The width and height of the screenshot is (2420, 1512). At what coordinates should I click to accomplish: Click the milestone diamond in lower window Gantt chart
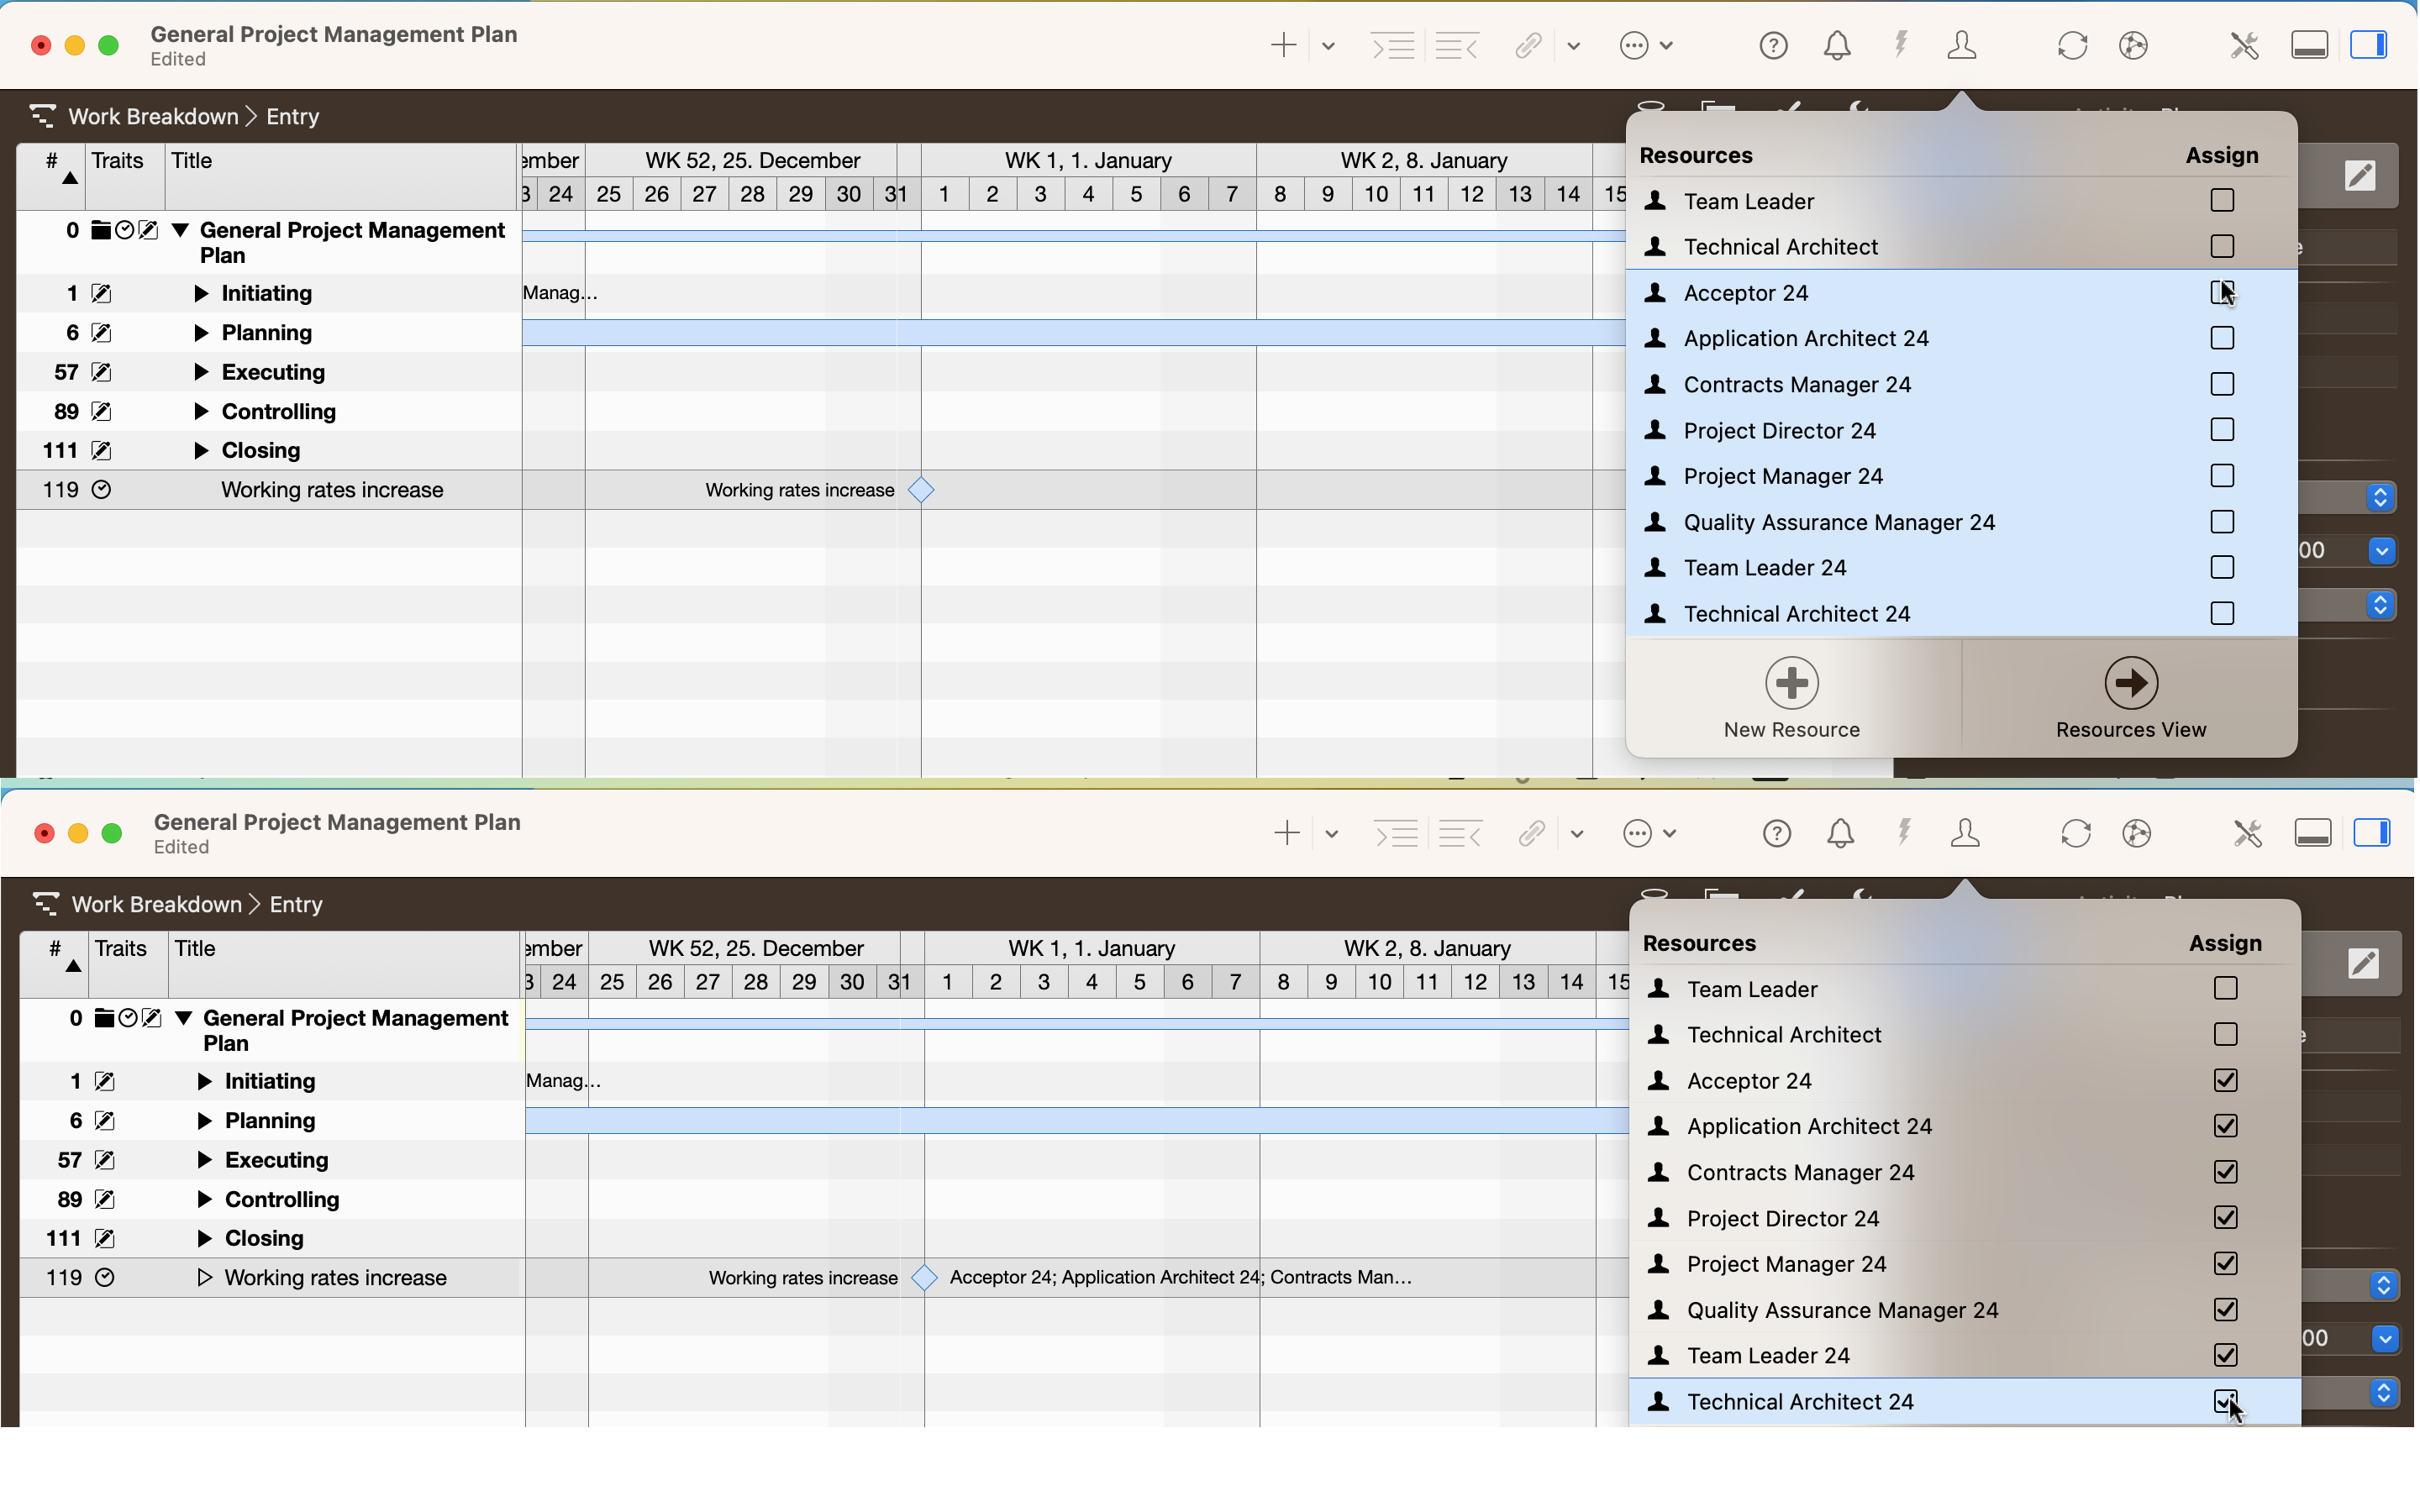pyautogui.click(x=924, y=1277)
